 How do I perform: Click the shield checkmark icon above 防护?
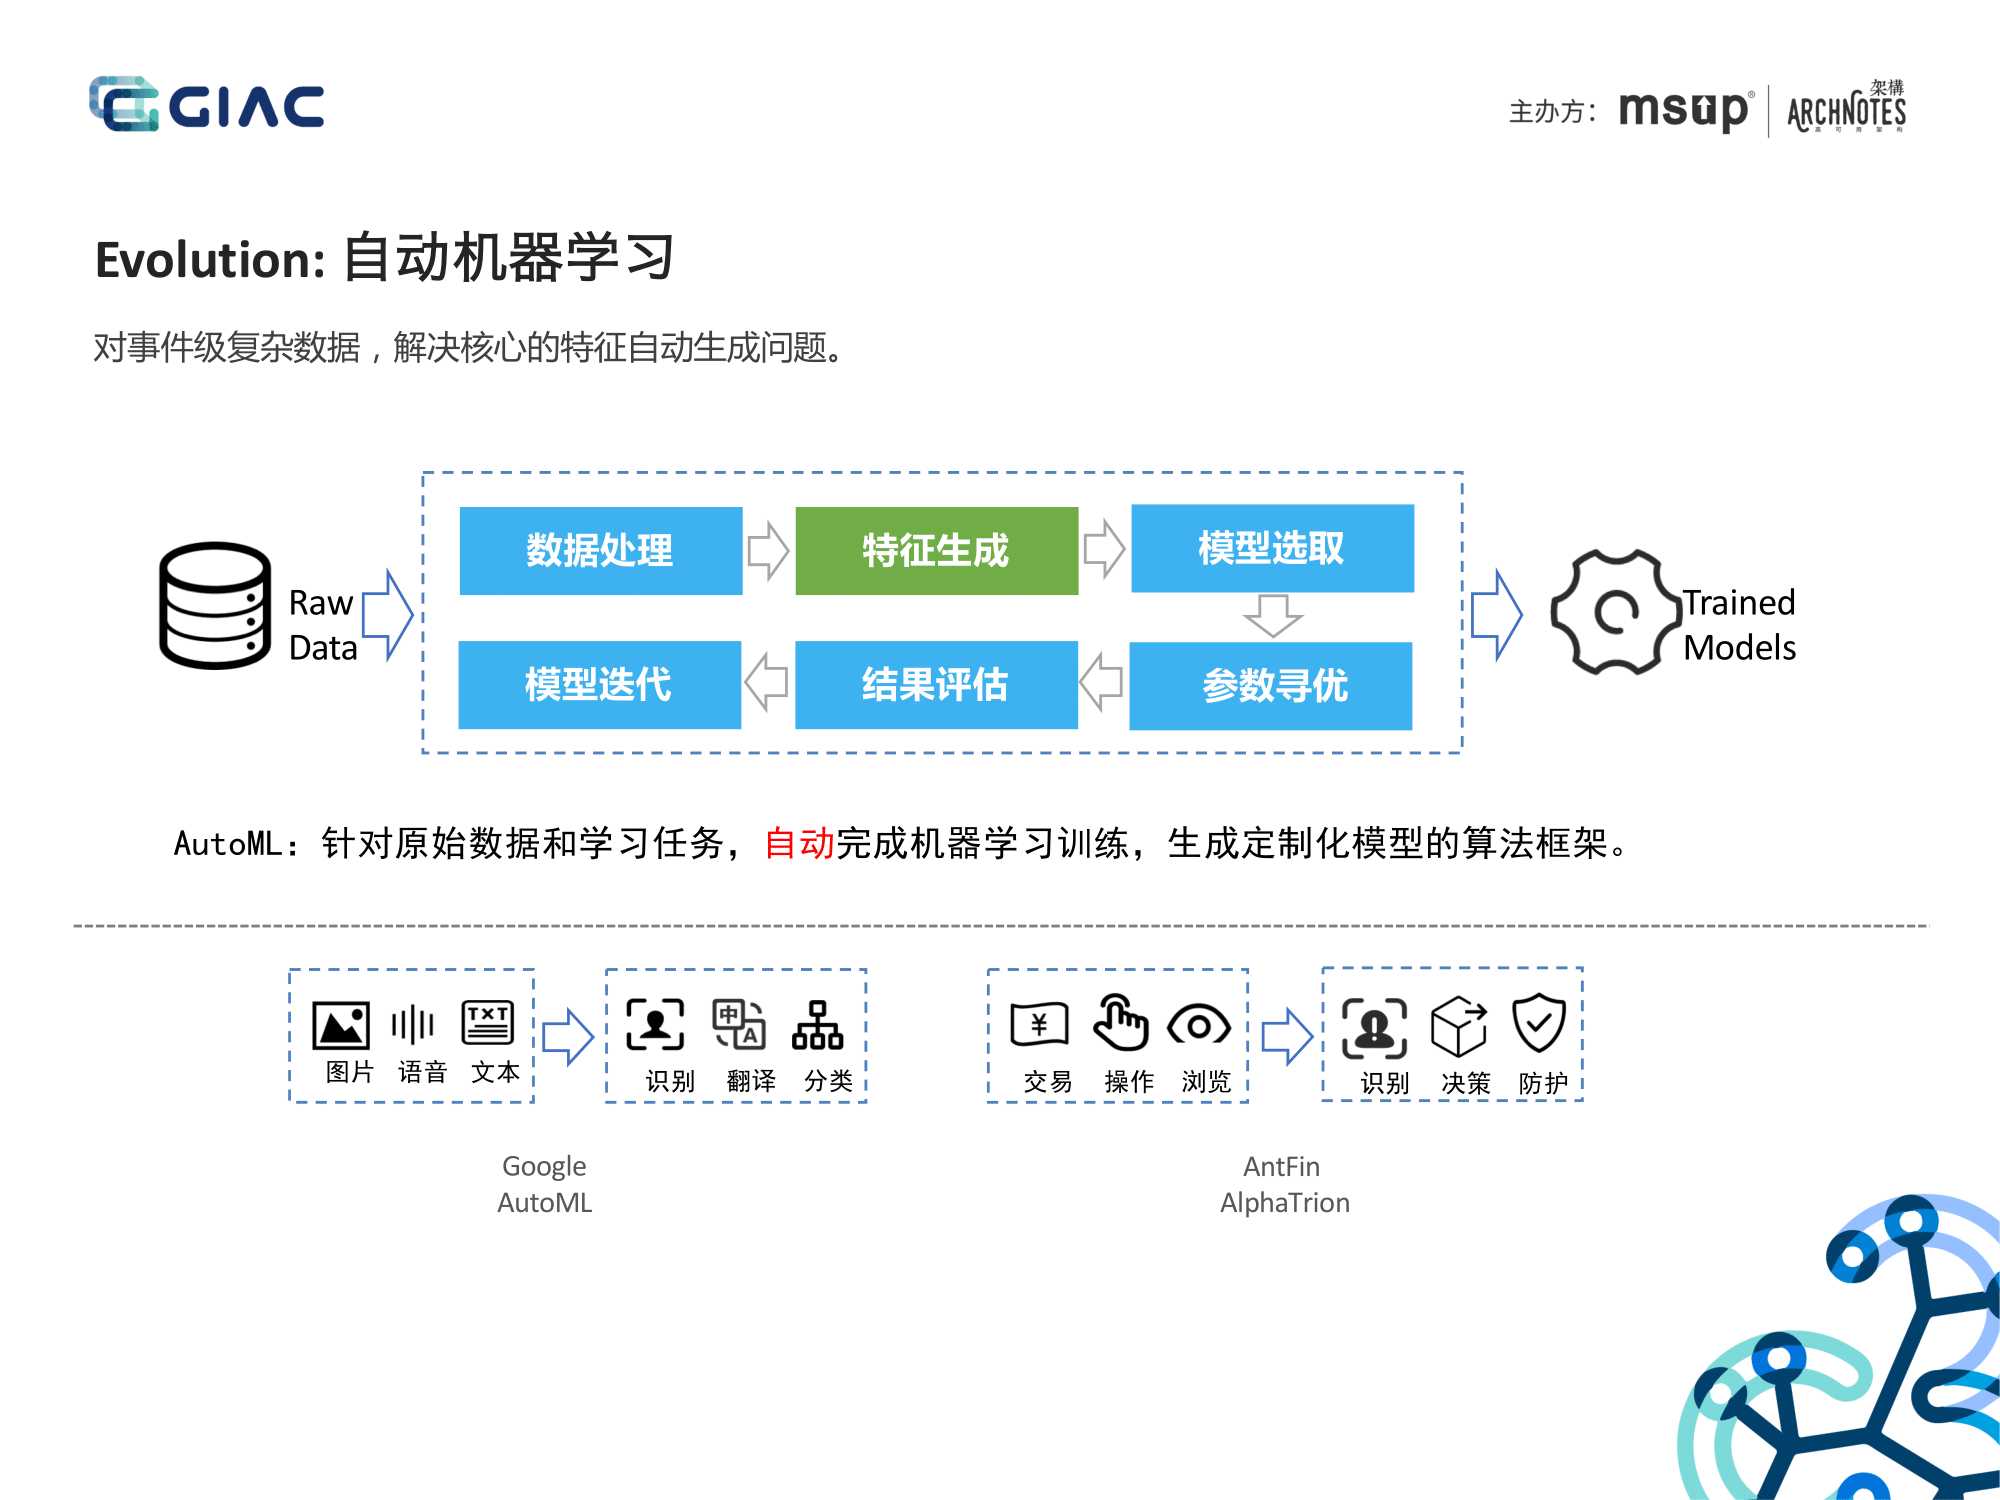(1539, 1022)
